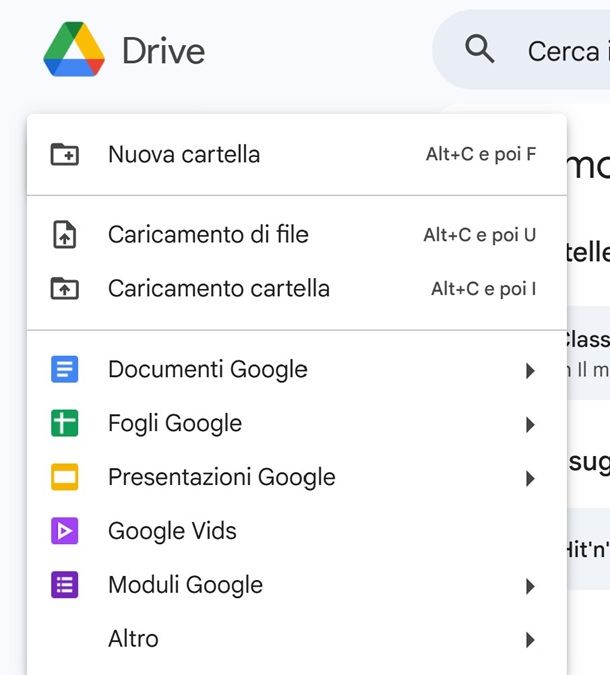Open the Altro submenu arrow
Viewport: 610px width, 675px height.
[x=530, y=640]
